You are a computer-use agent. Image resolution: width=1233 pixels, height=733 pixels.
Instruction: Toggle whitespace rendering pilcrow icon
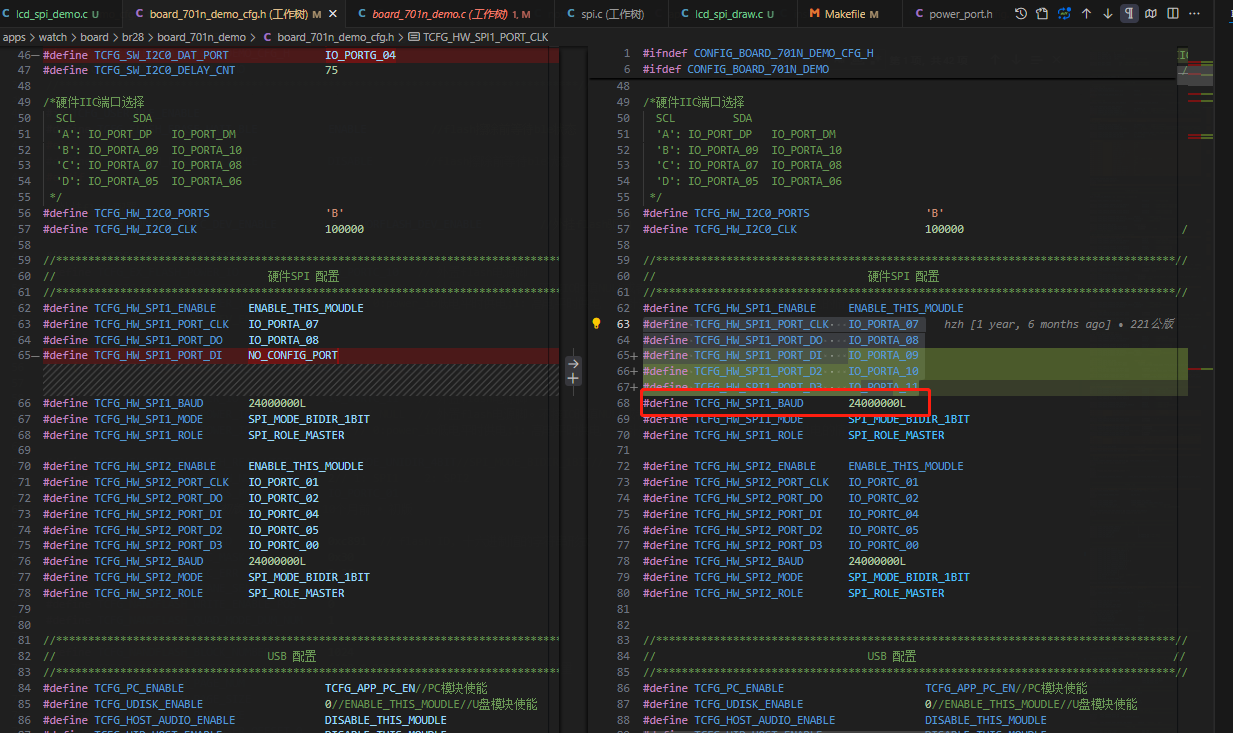(1129, 14)
